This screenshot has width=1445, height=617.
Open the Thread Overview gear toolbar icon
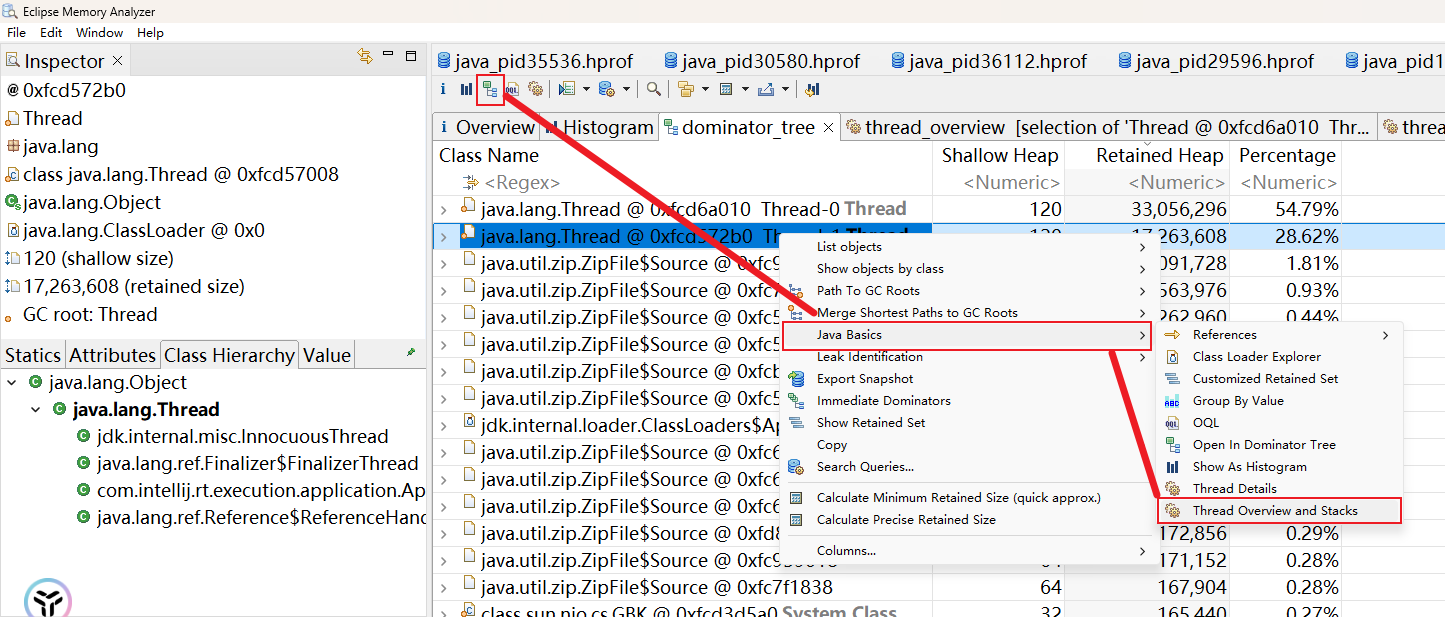(x=535, y=89)
